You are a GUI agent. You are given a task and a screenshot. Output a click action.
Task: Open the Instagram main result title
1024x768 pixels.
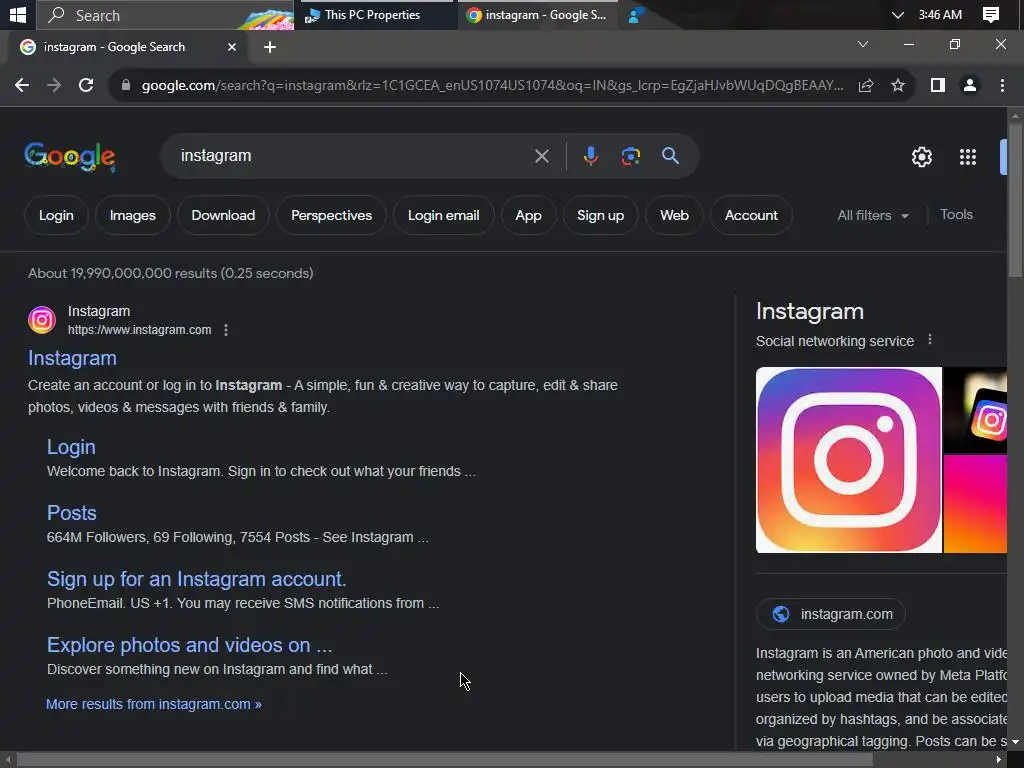pos(72,358)
